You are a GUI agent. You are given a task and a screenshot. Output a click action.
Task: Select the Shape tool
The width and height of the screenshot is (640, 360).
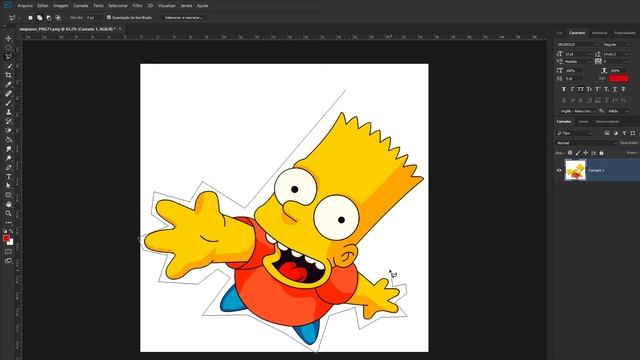click(x=8, y=195)
